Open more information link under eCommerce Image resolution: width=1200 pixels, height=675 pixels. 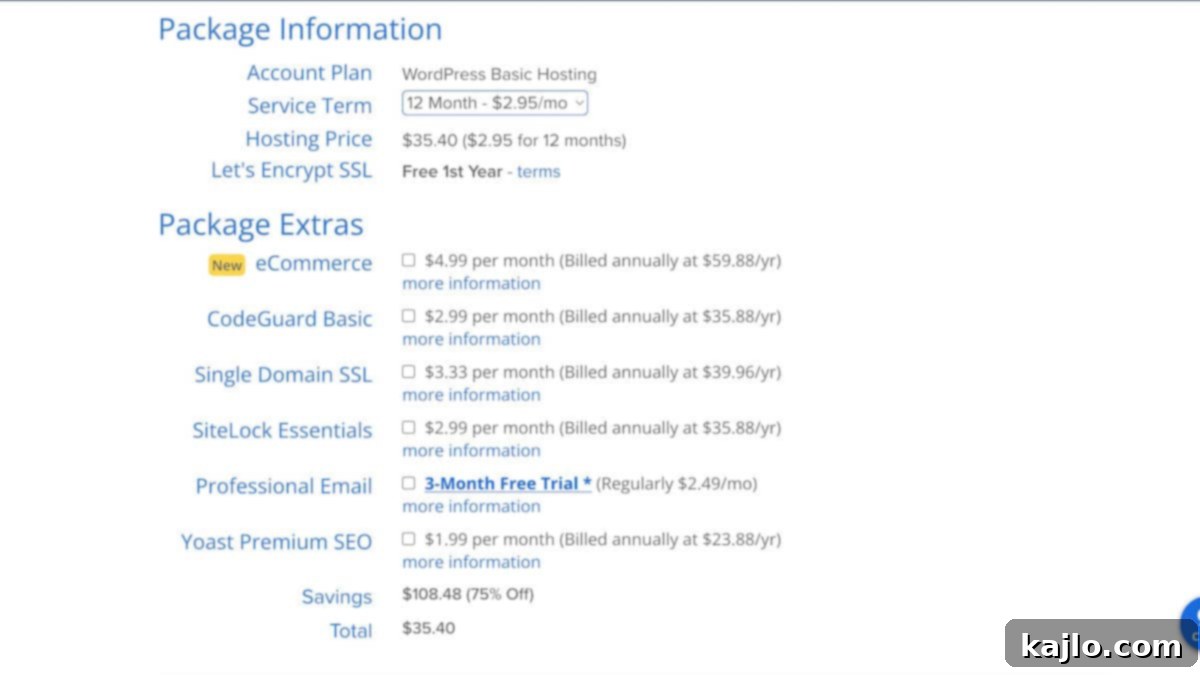coord(471,283)
